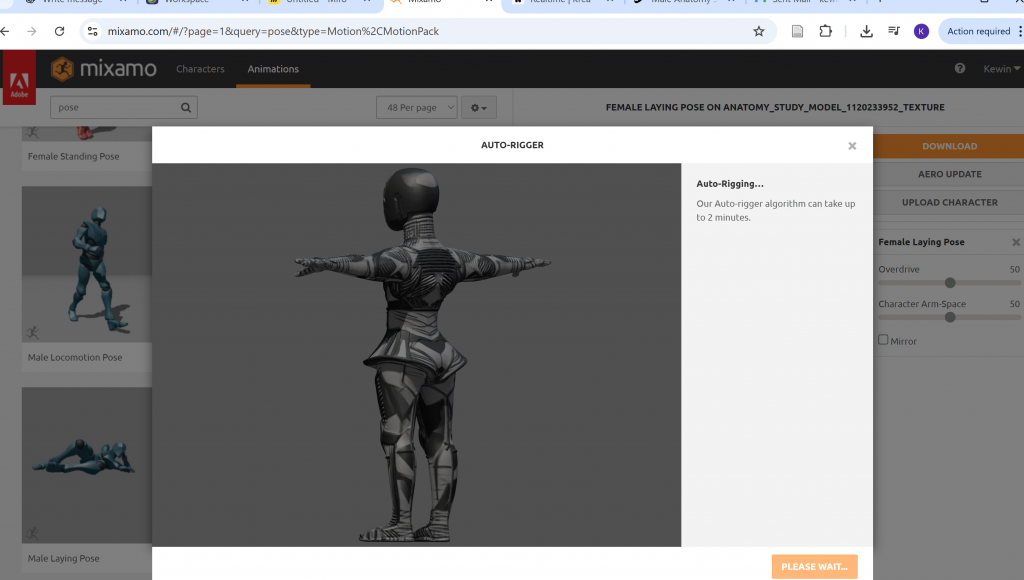Open browser downloads icon
The width and height of the screenshot is (1024, 580).
866,31
